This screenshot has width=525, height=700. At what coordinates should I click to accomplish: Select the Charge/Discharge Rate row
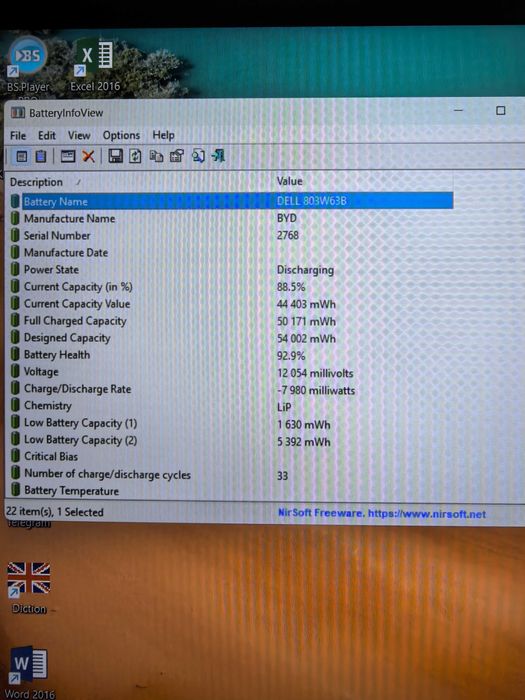231,389
